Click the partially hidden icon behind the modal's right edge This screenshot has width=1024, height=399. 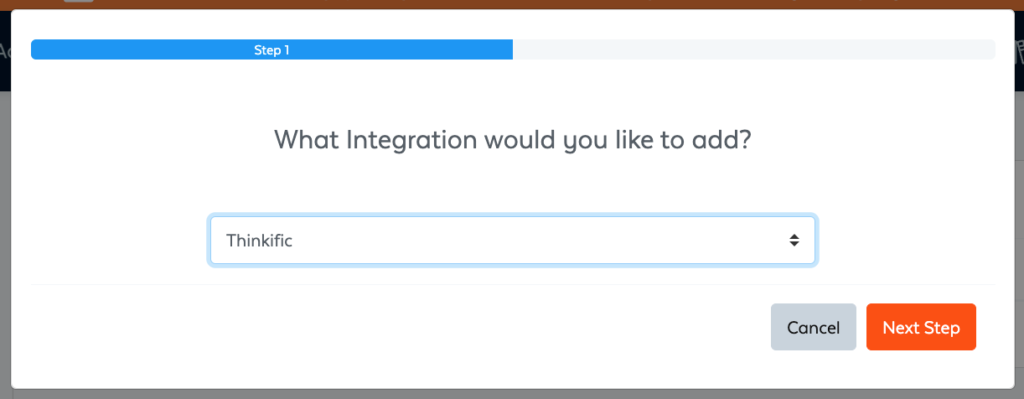(x=1019, y=51)
